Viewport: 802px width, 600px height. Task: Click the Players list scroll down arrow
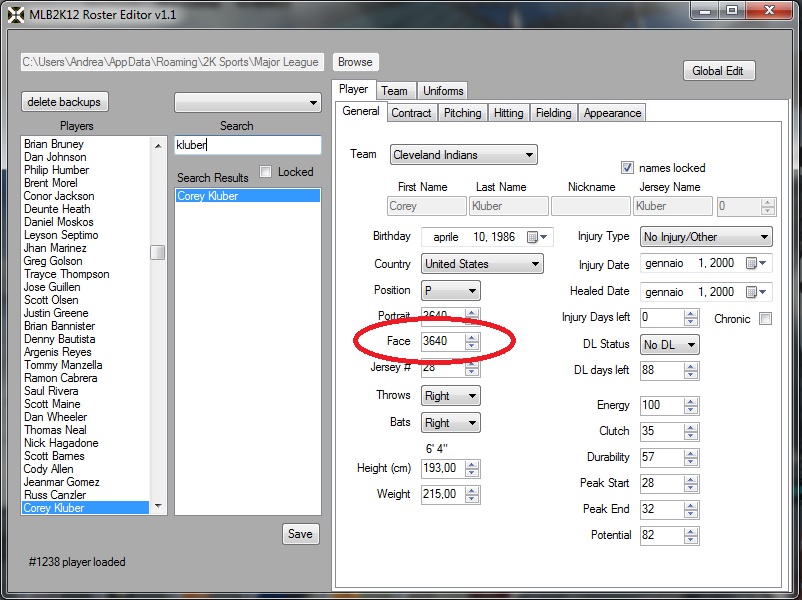pyautogui.click(x=158, y=506)
